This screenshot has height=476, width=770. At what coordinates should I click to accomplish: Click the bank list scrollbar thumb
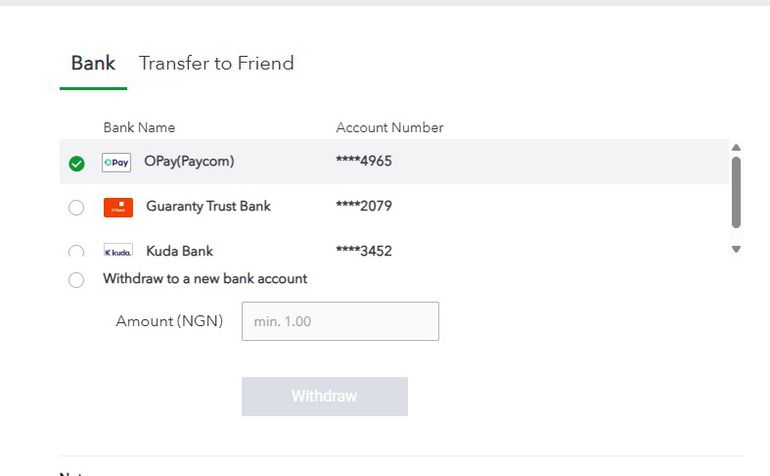point(736,191)
